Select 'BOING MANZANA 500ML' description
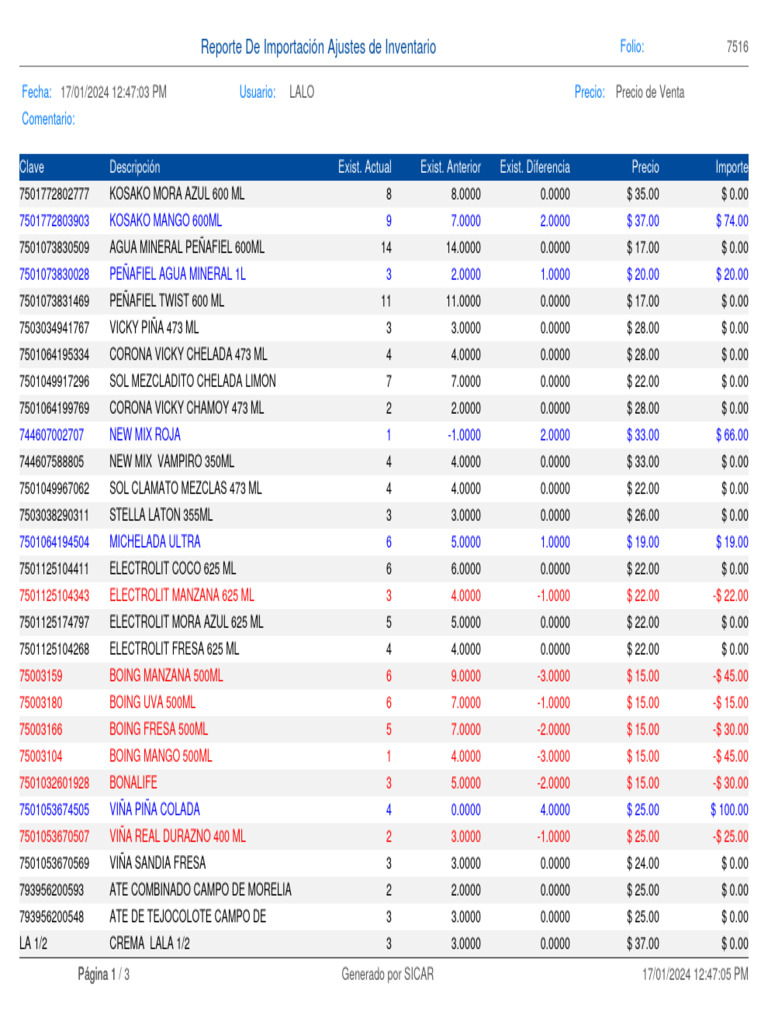 pyautogui.click(x=166, y=676)
